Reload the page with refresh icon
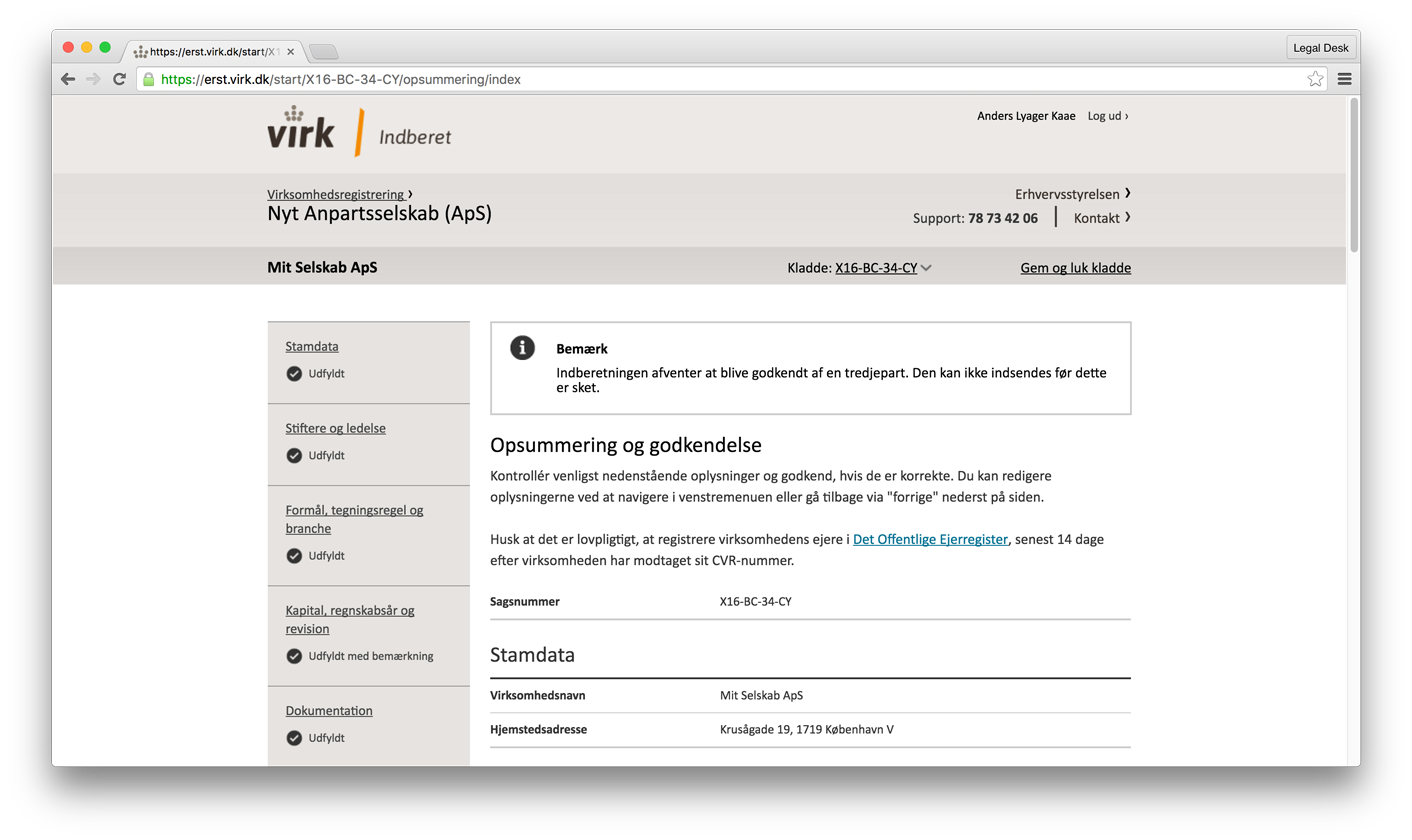The height and width of the screenshot is (840, 1412). (119, 79)
